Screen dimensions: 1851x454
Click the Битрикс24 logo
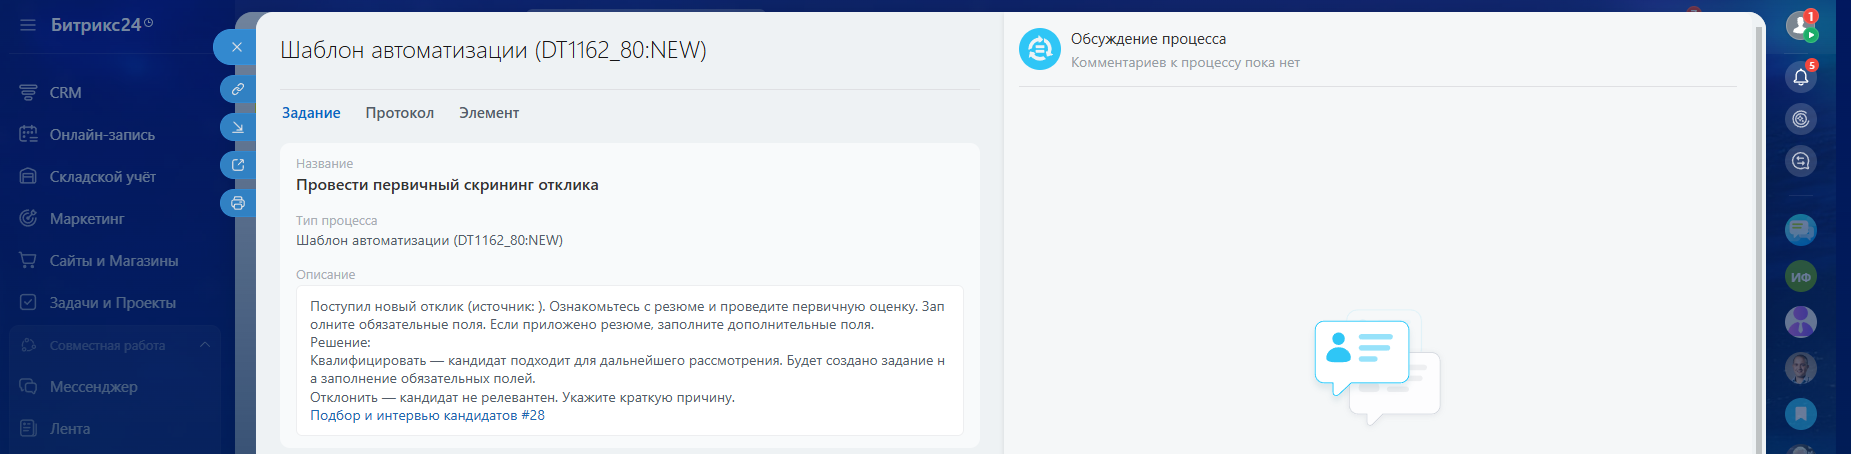tap(102, 25)
